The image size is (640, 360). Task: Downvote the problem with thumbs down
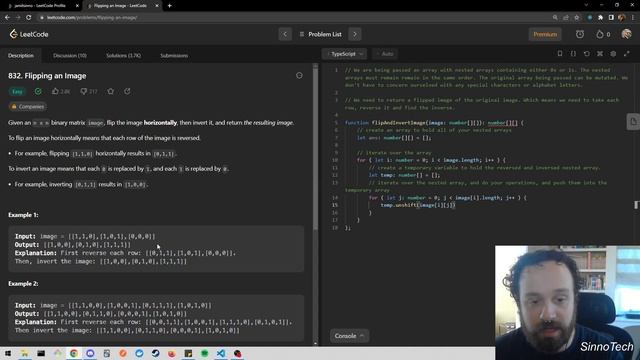(x=89, y=91)
